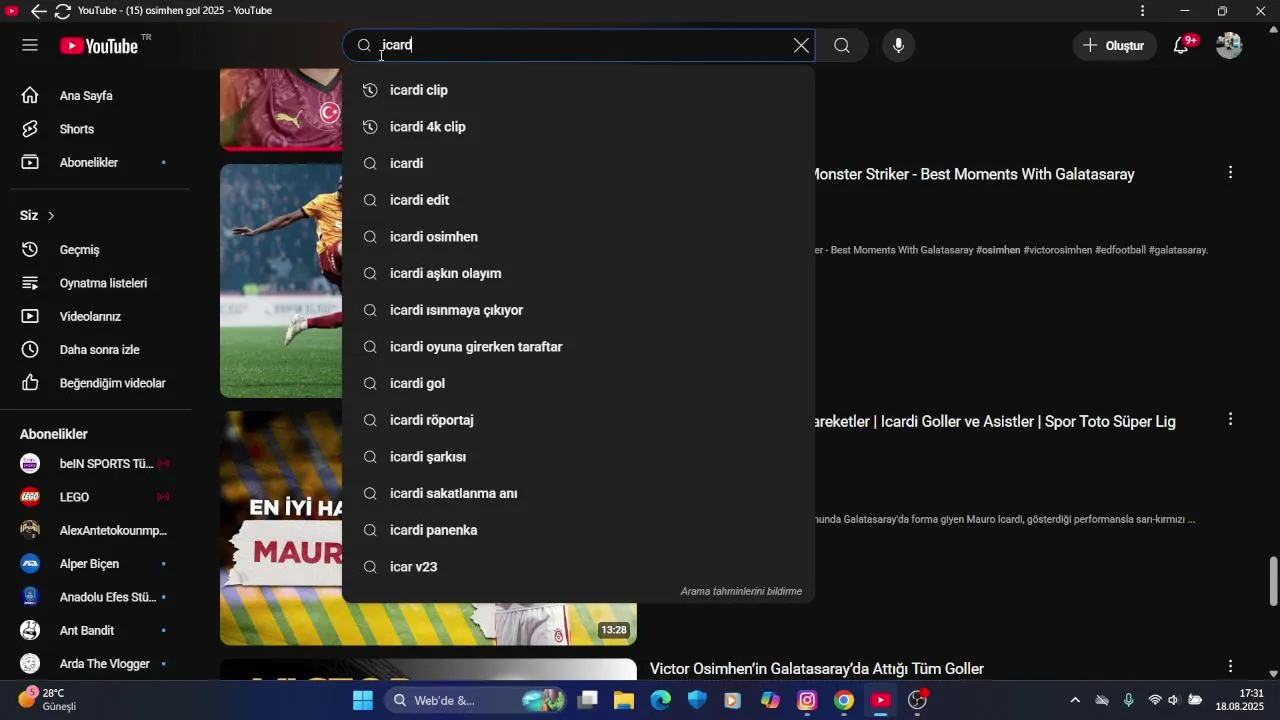Select suggestion 'icardi aşkın olayım'
This screenshot has width=1280, height=720.
(x=578, y=273)
